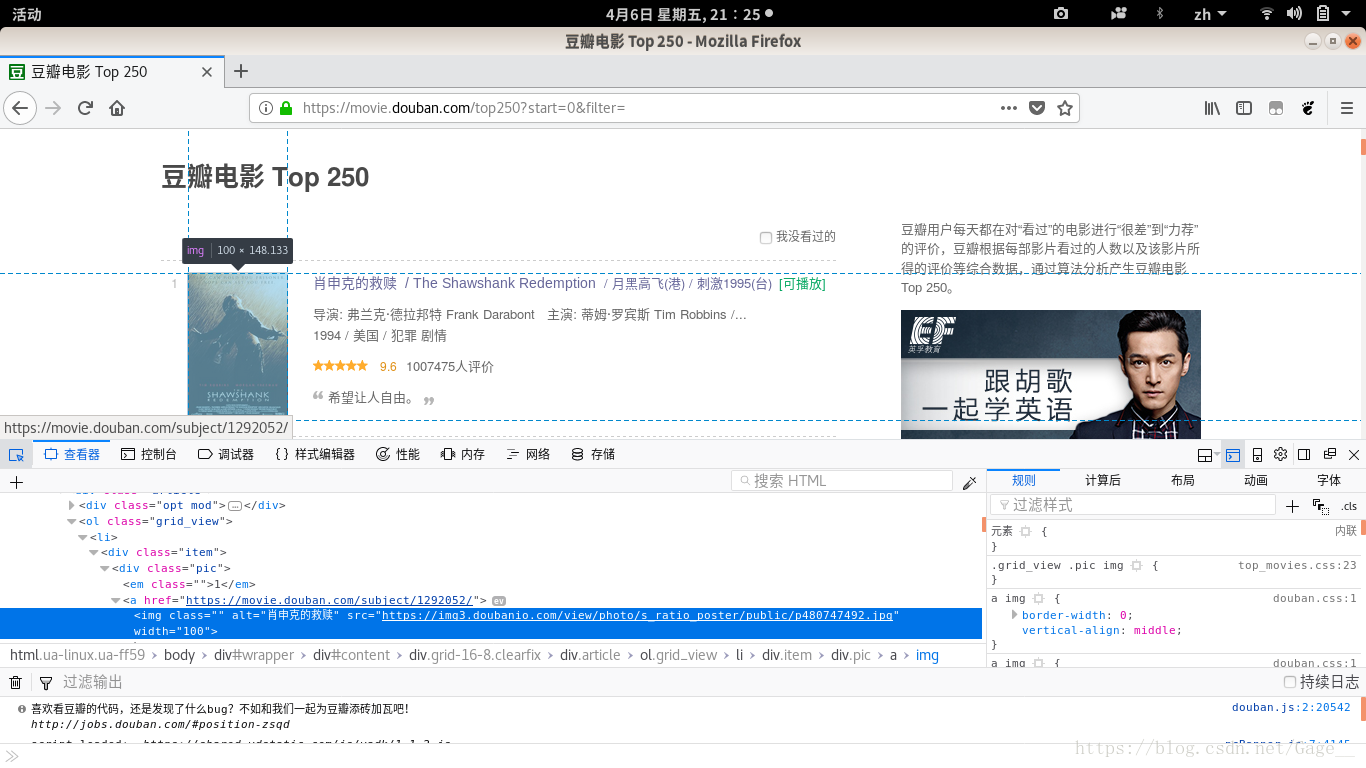This screenshot has height=768, width=1366.
Task: Switch to the 调试器 debugger tab
Action: (226, 455)
